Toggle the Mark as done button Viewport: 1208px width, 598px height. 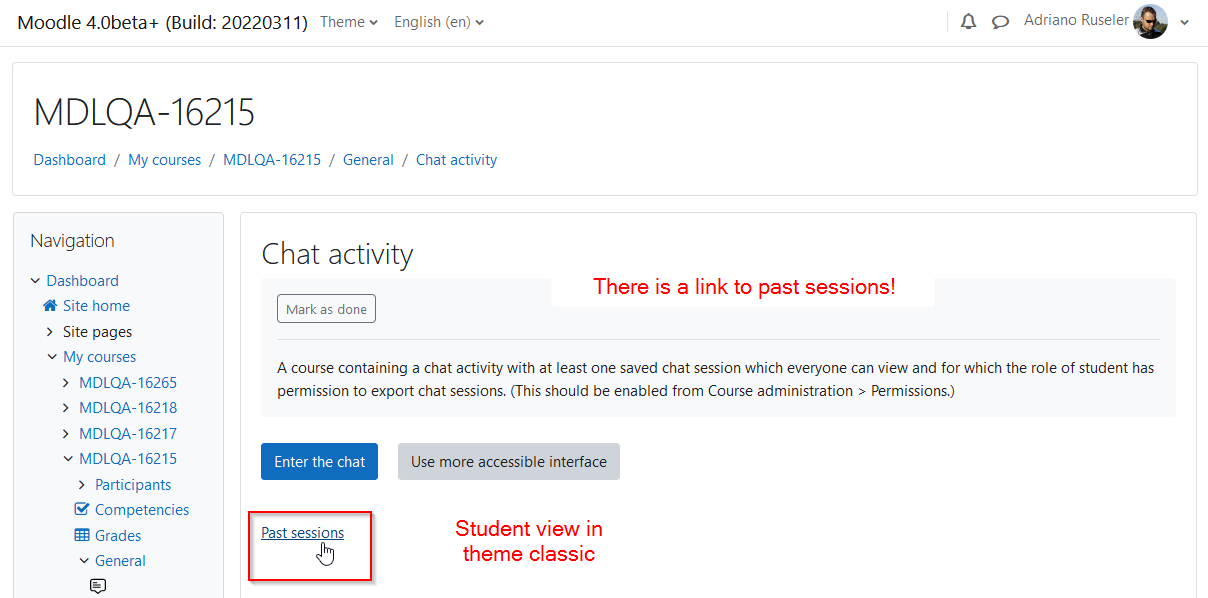tap(326, 309)
